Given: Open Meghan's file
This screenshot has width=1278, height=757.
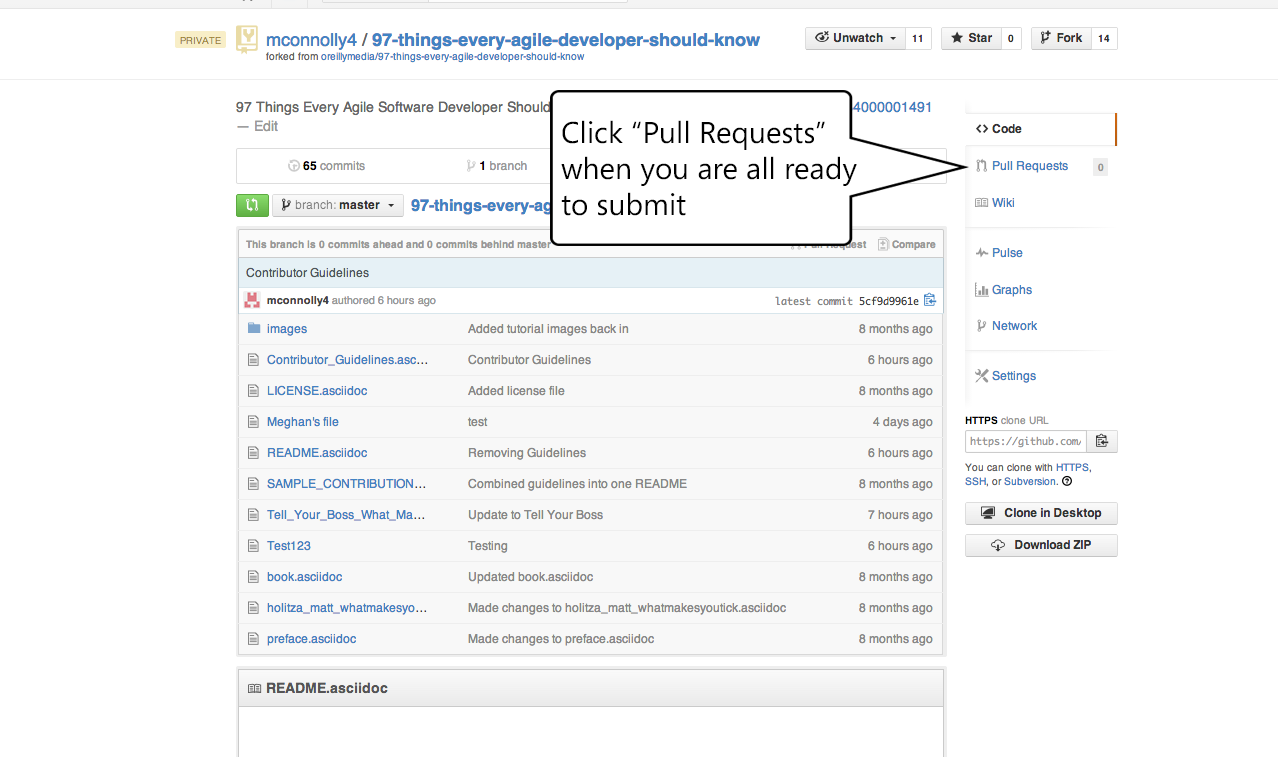Looking at the screenshot, I should [x=303, y=422].
